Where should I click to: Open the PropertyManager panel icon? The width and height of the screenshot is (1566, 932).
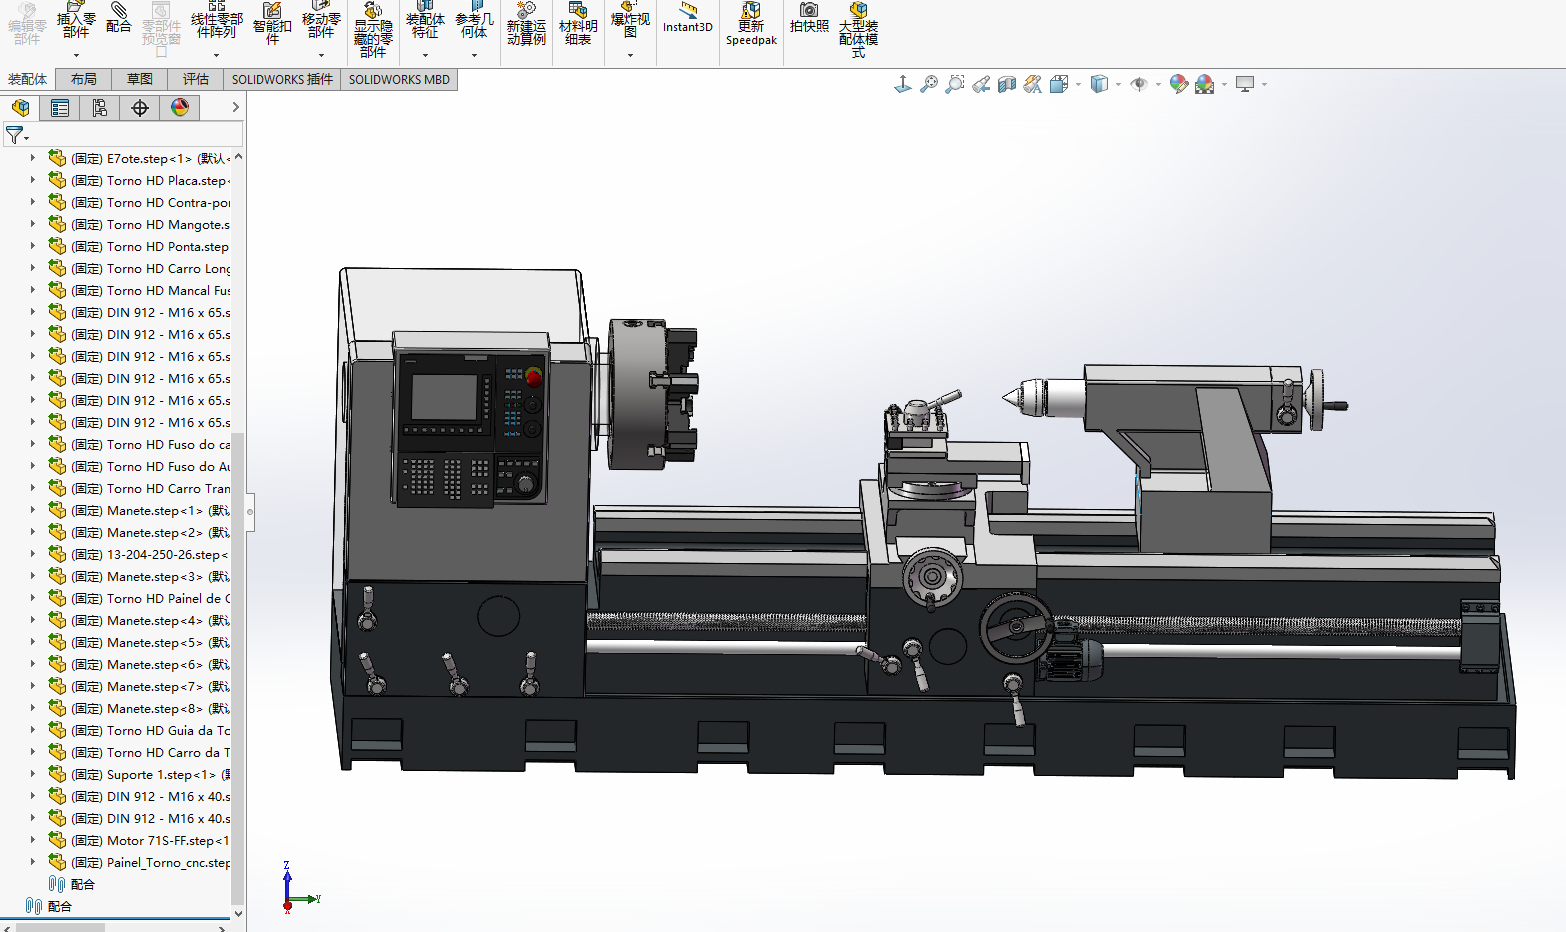click(x=60, y=108)
